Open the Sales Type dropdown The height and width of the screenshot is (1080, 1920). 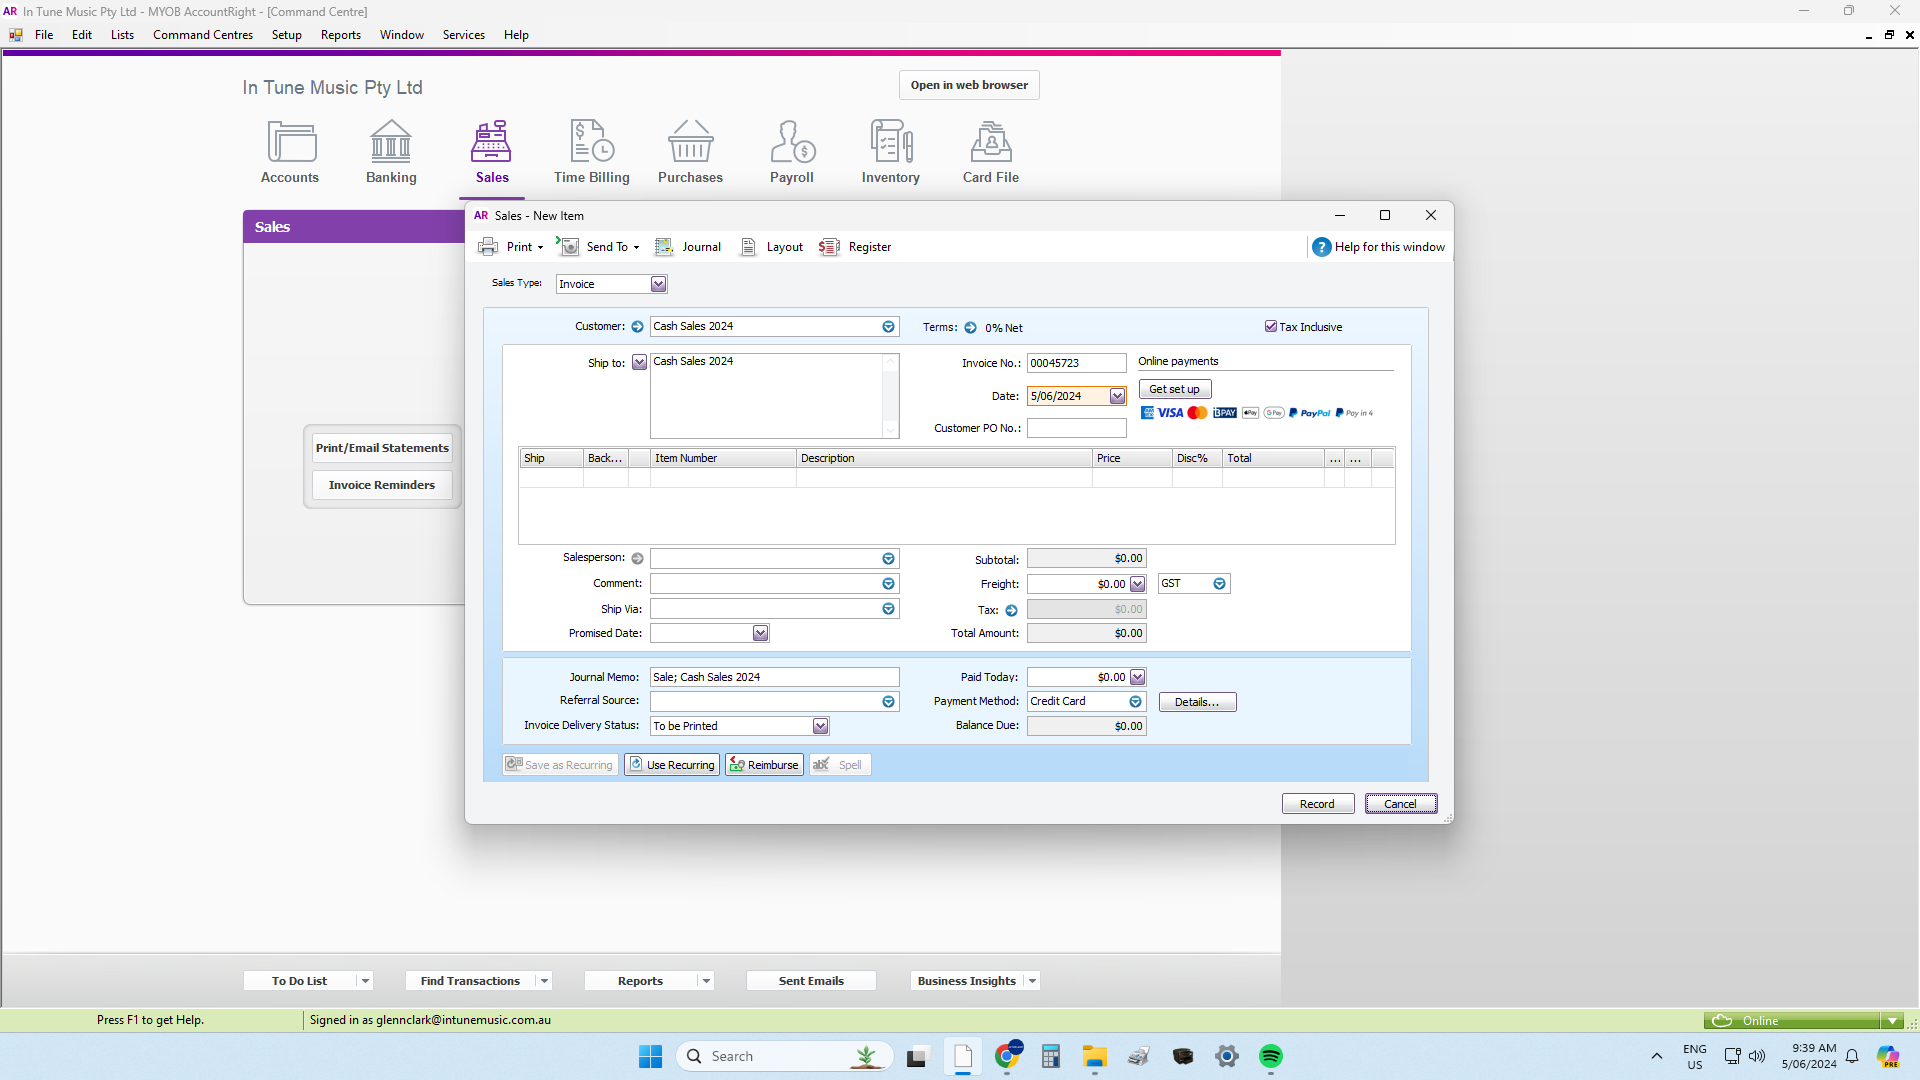click(659, 283)
